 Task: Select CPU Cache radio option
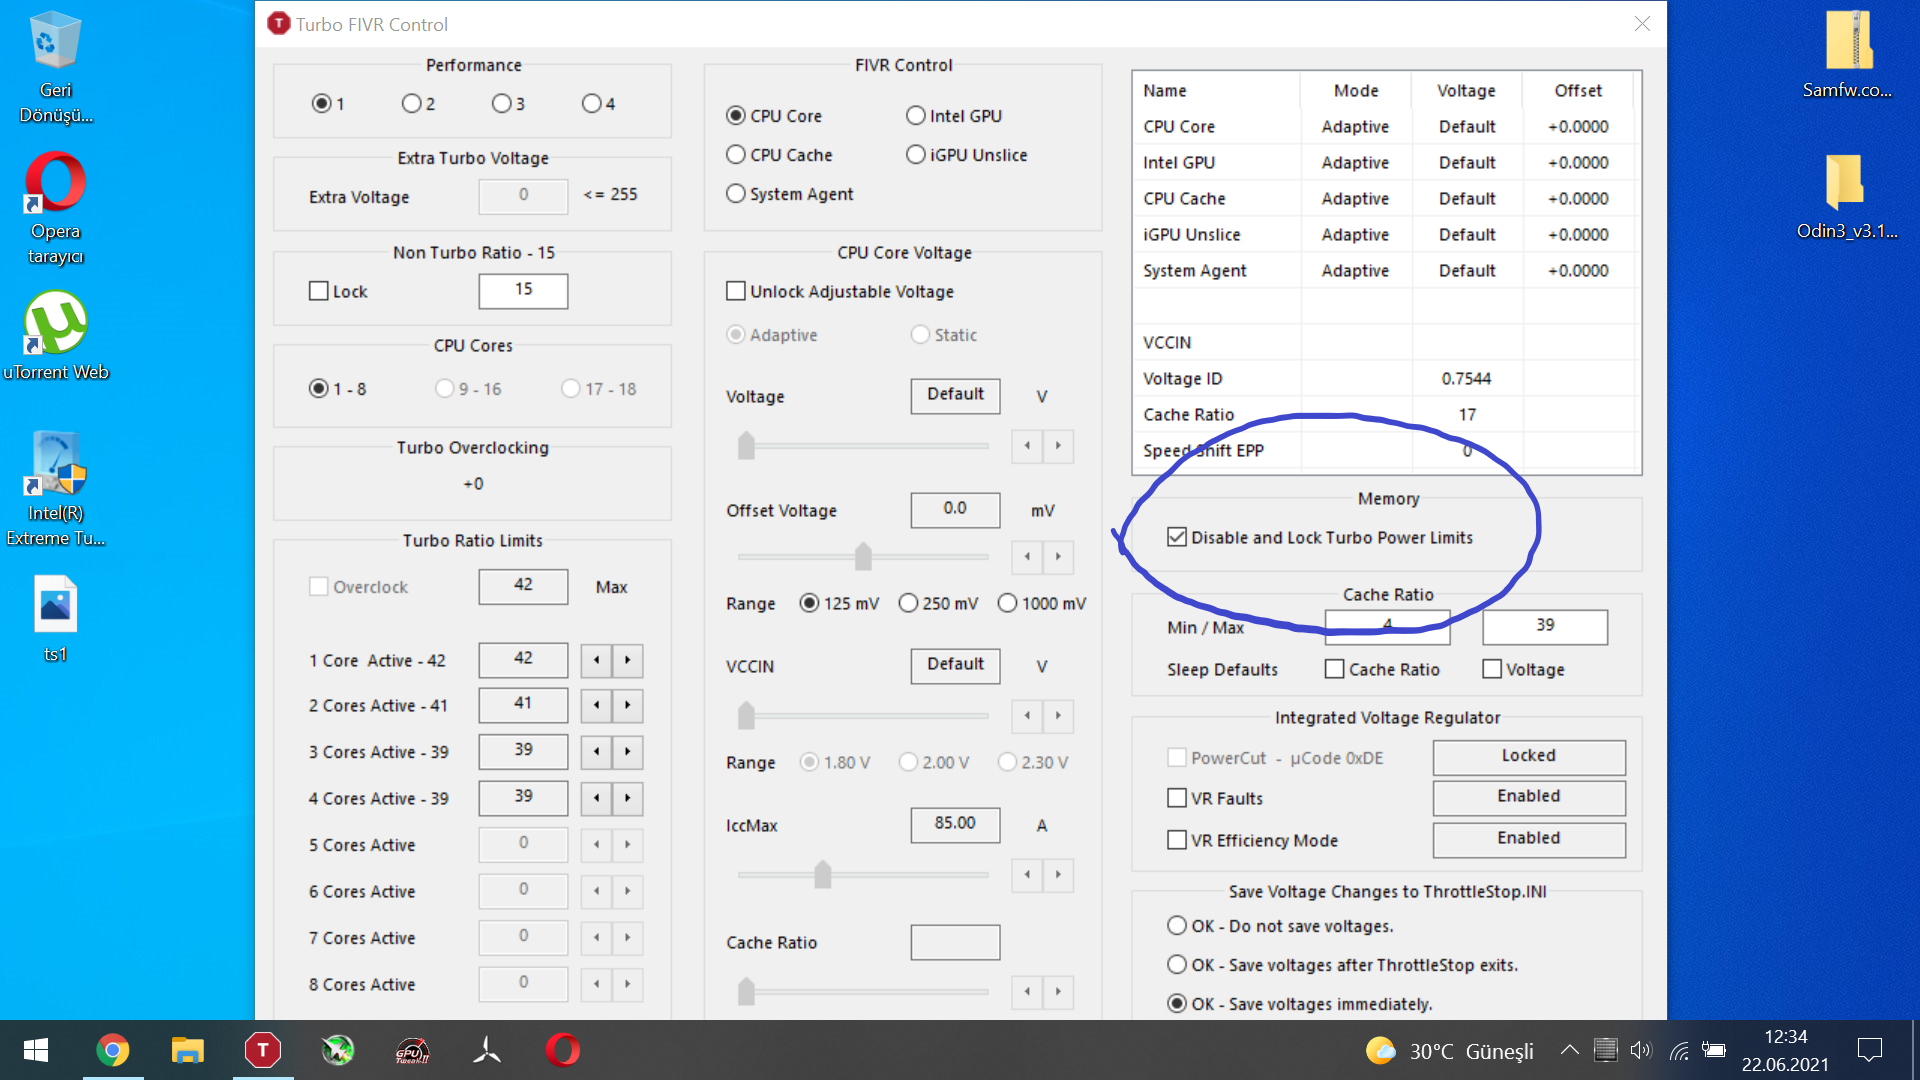coord(736,155)
